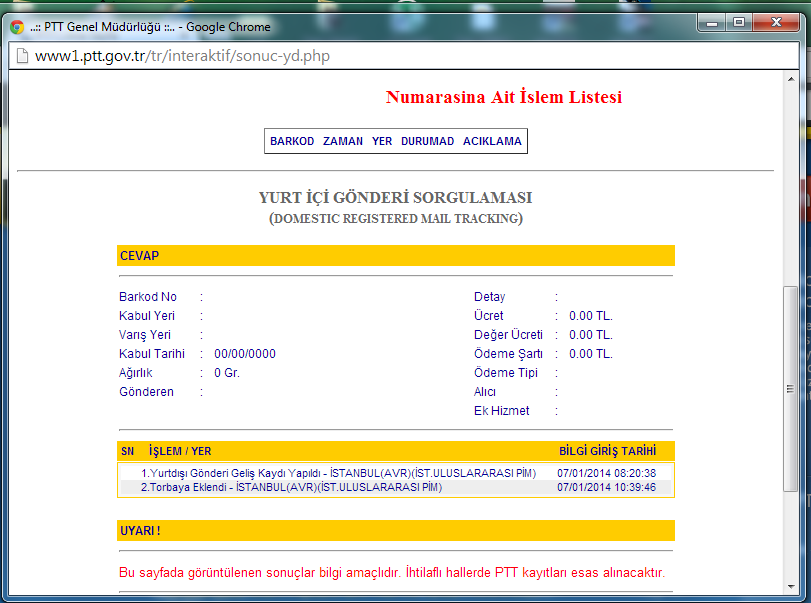811x603 pixels.
Task: Select the 0.00 TL value beside Ödeme Şartı
Action: (591, 354)
